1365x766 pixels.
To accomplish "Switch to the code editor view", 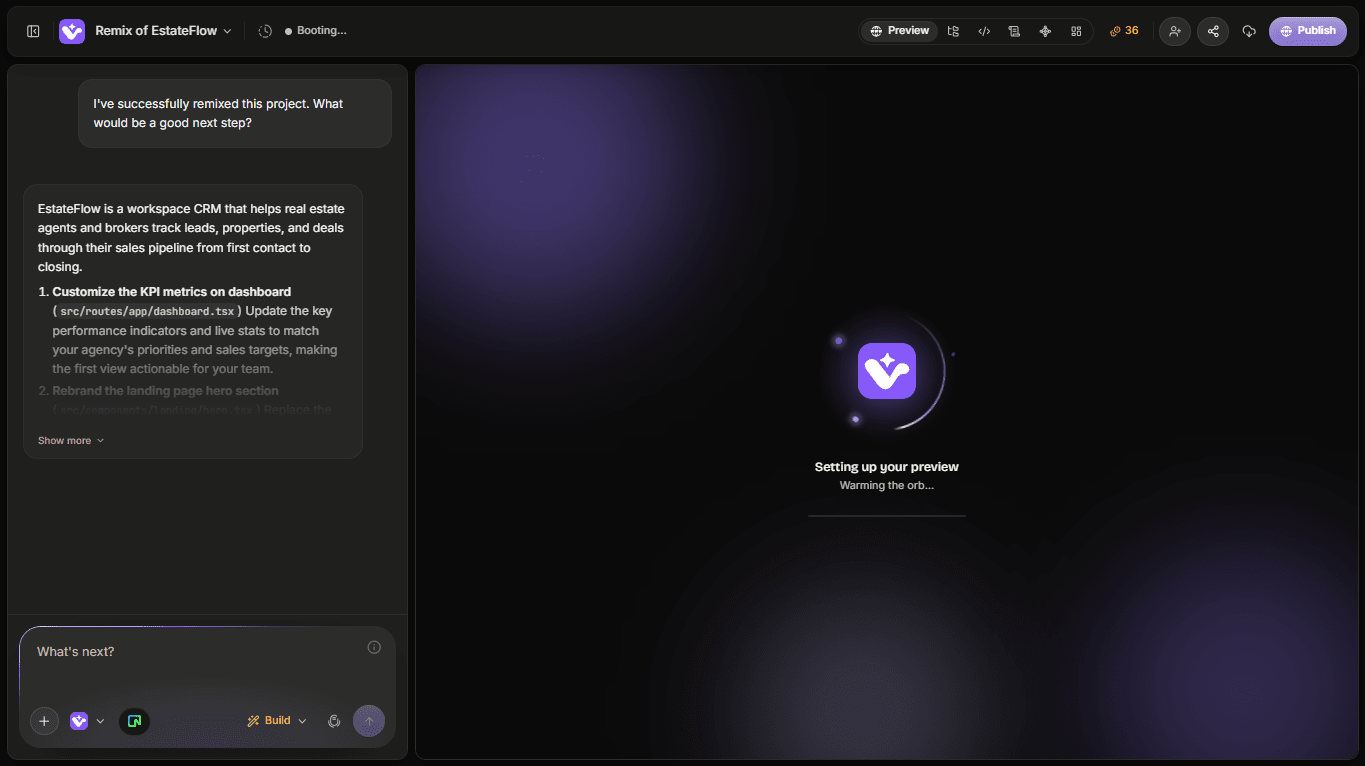I will [984, 31].
